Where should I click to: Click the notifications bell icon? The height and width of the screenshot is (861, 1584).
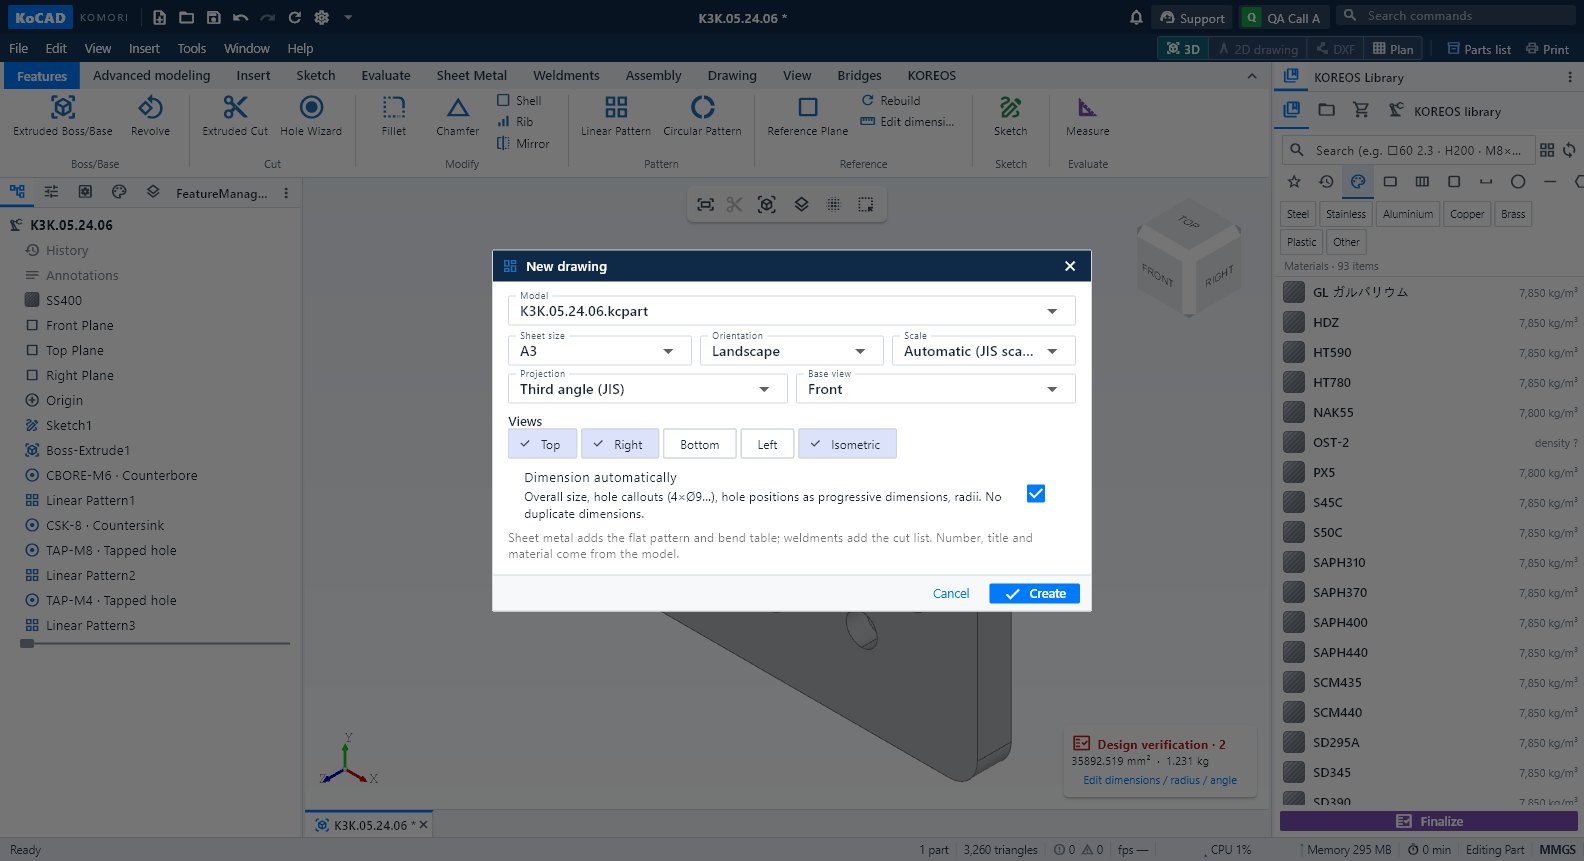coord(1136,17)
